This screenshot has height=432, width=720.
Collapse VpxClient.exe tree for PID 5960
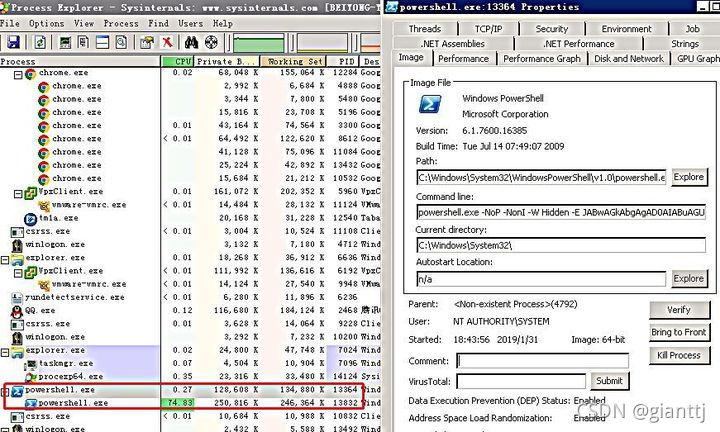18,194
